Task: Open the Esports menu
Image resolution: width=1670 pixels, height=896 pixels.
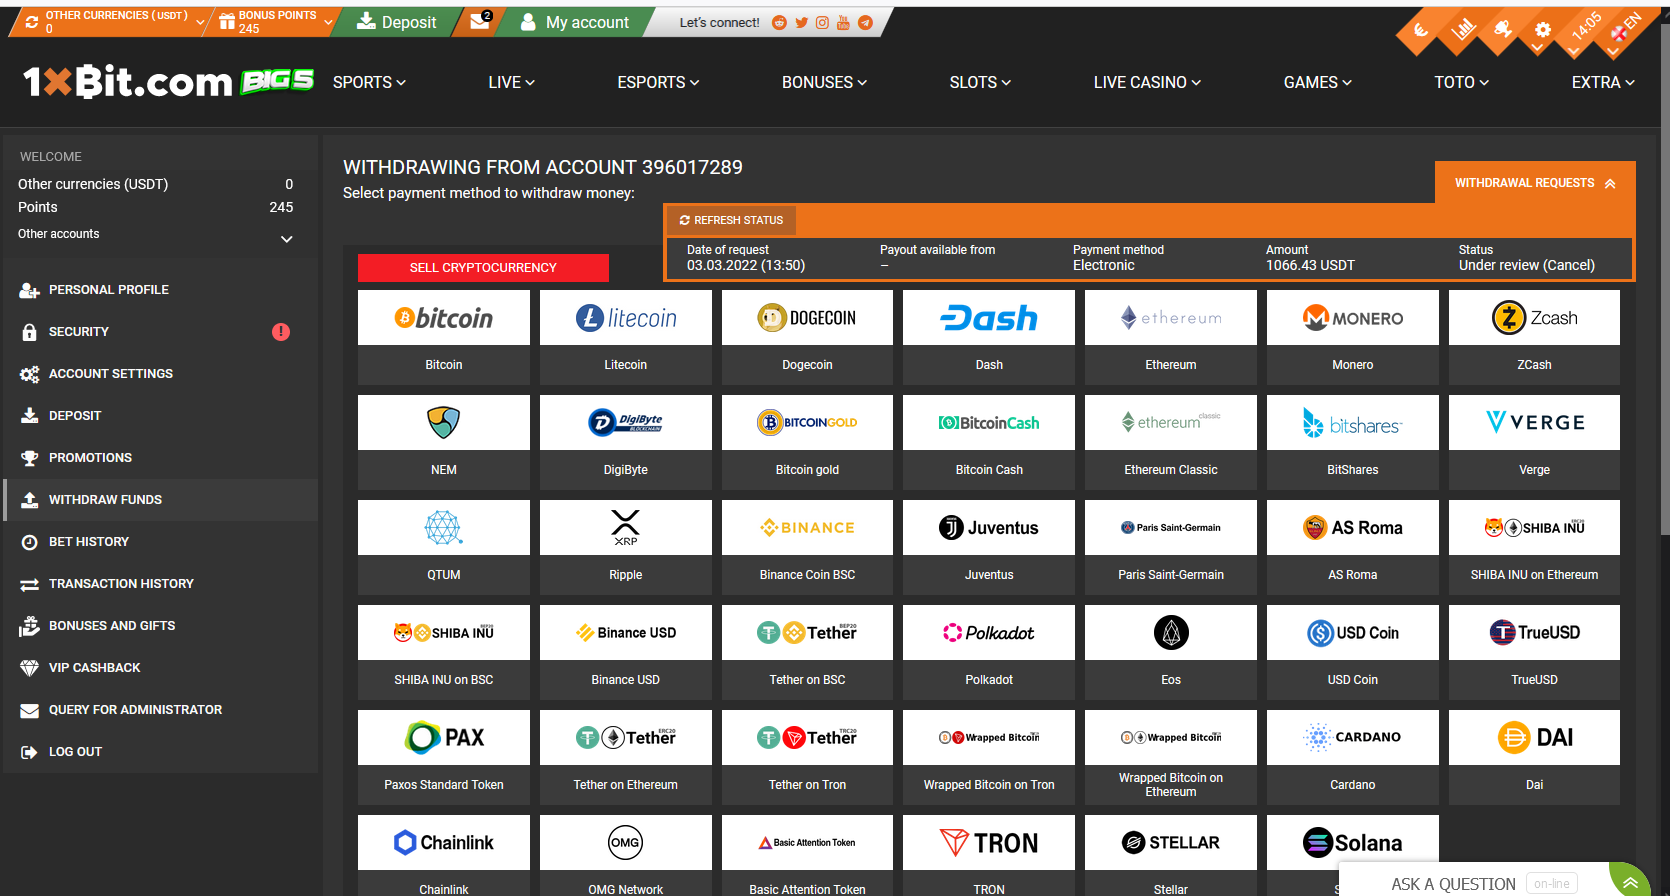Action: tap(658, 83)
